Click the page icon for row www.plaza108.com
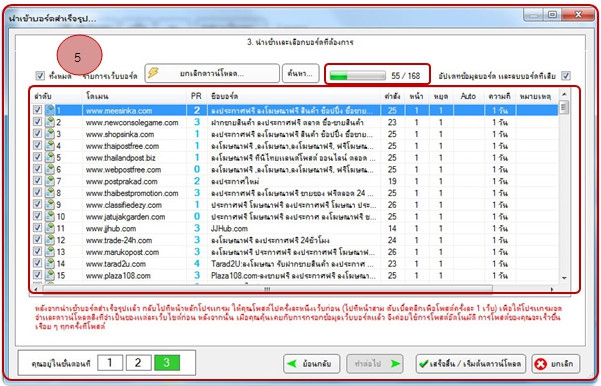 click(x=50, y=275)
